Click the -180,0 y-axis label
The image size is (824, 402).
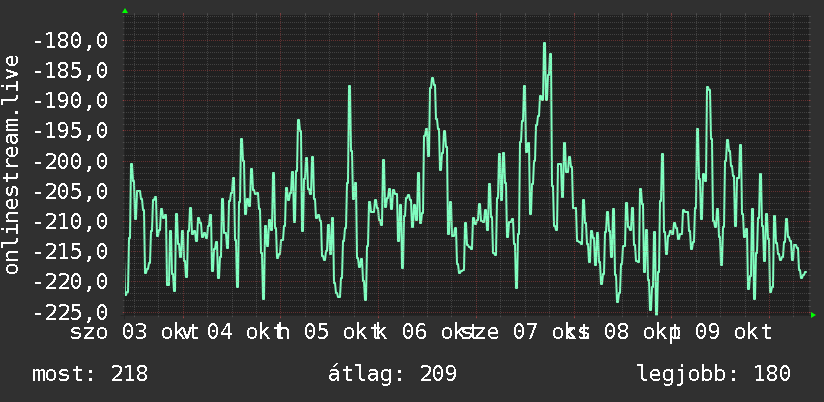(x=70, y=40)
